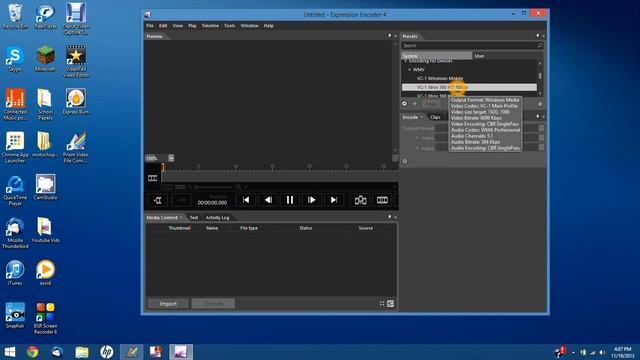
Task: Click the Import button
Action: pyautogui.click(x=168, y=304)
